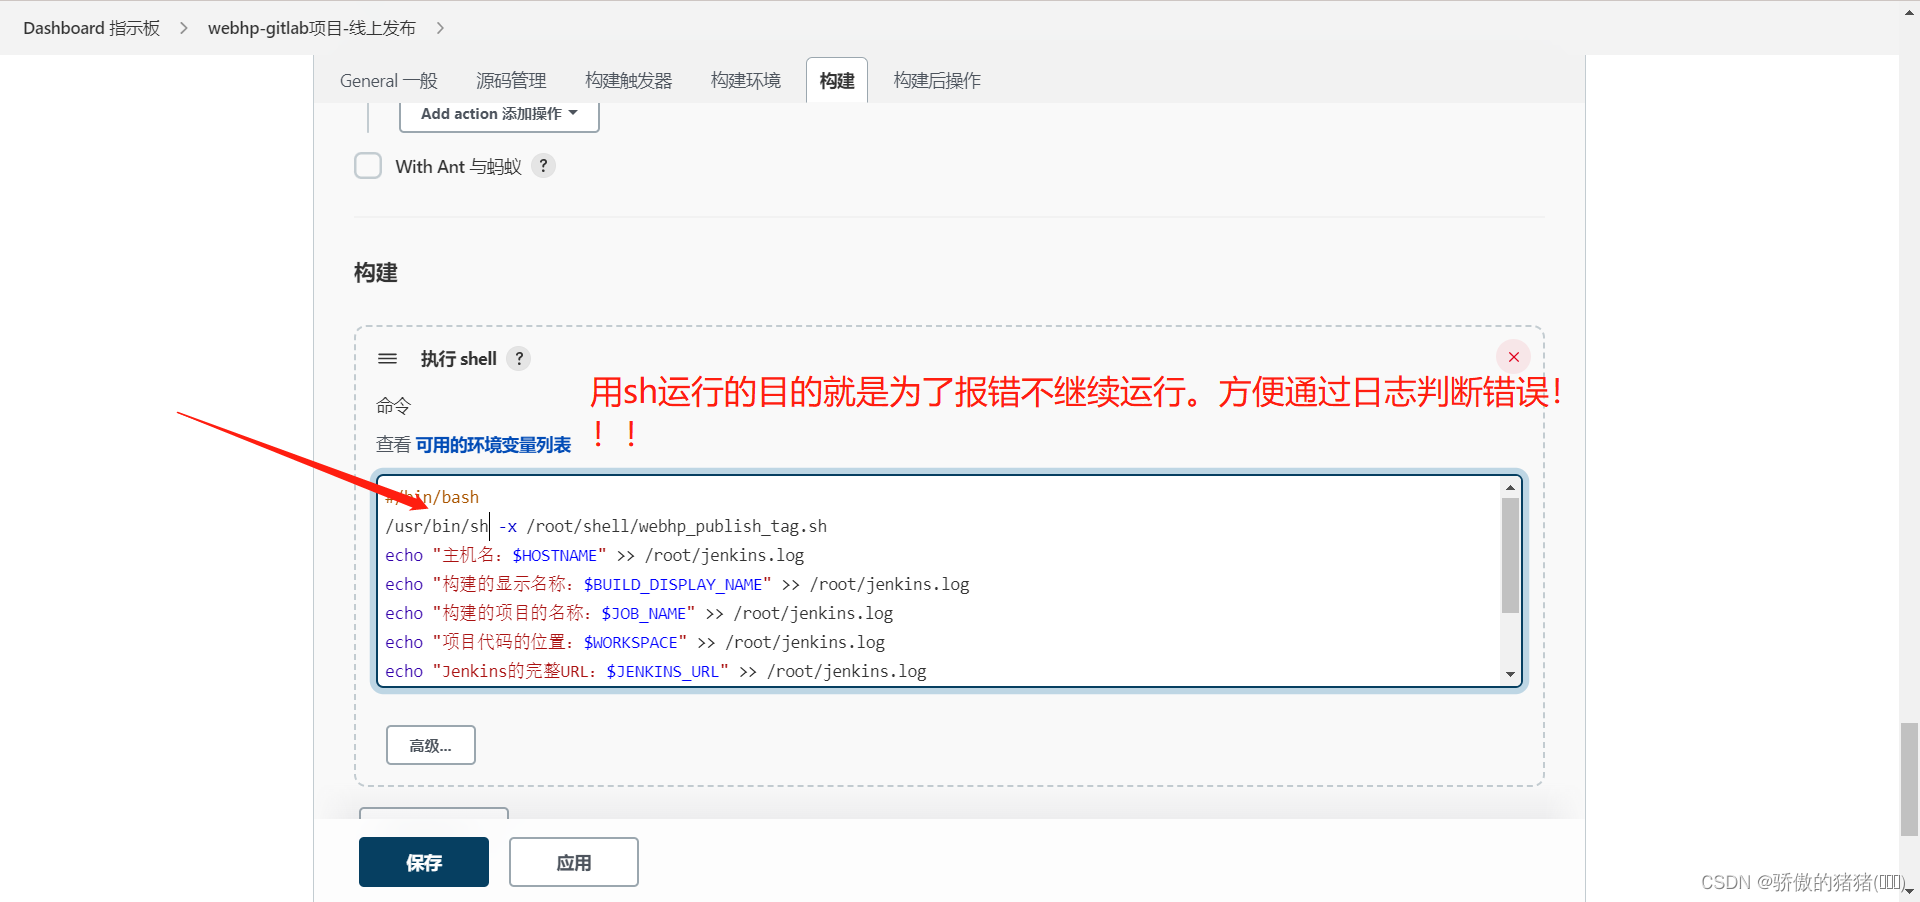Click the Dashboard 指示板 breadcrumb

tap(92, 28)
